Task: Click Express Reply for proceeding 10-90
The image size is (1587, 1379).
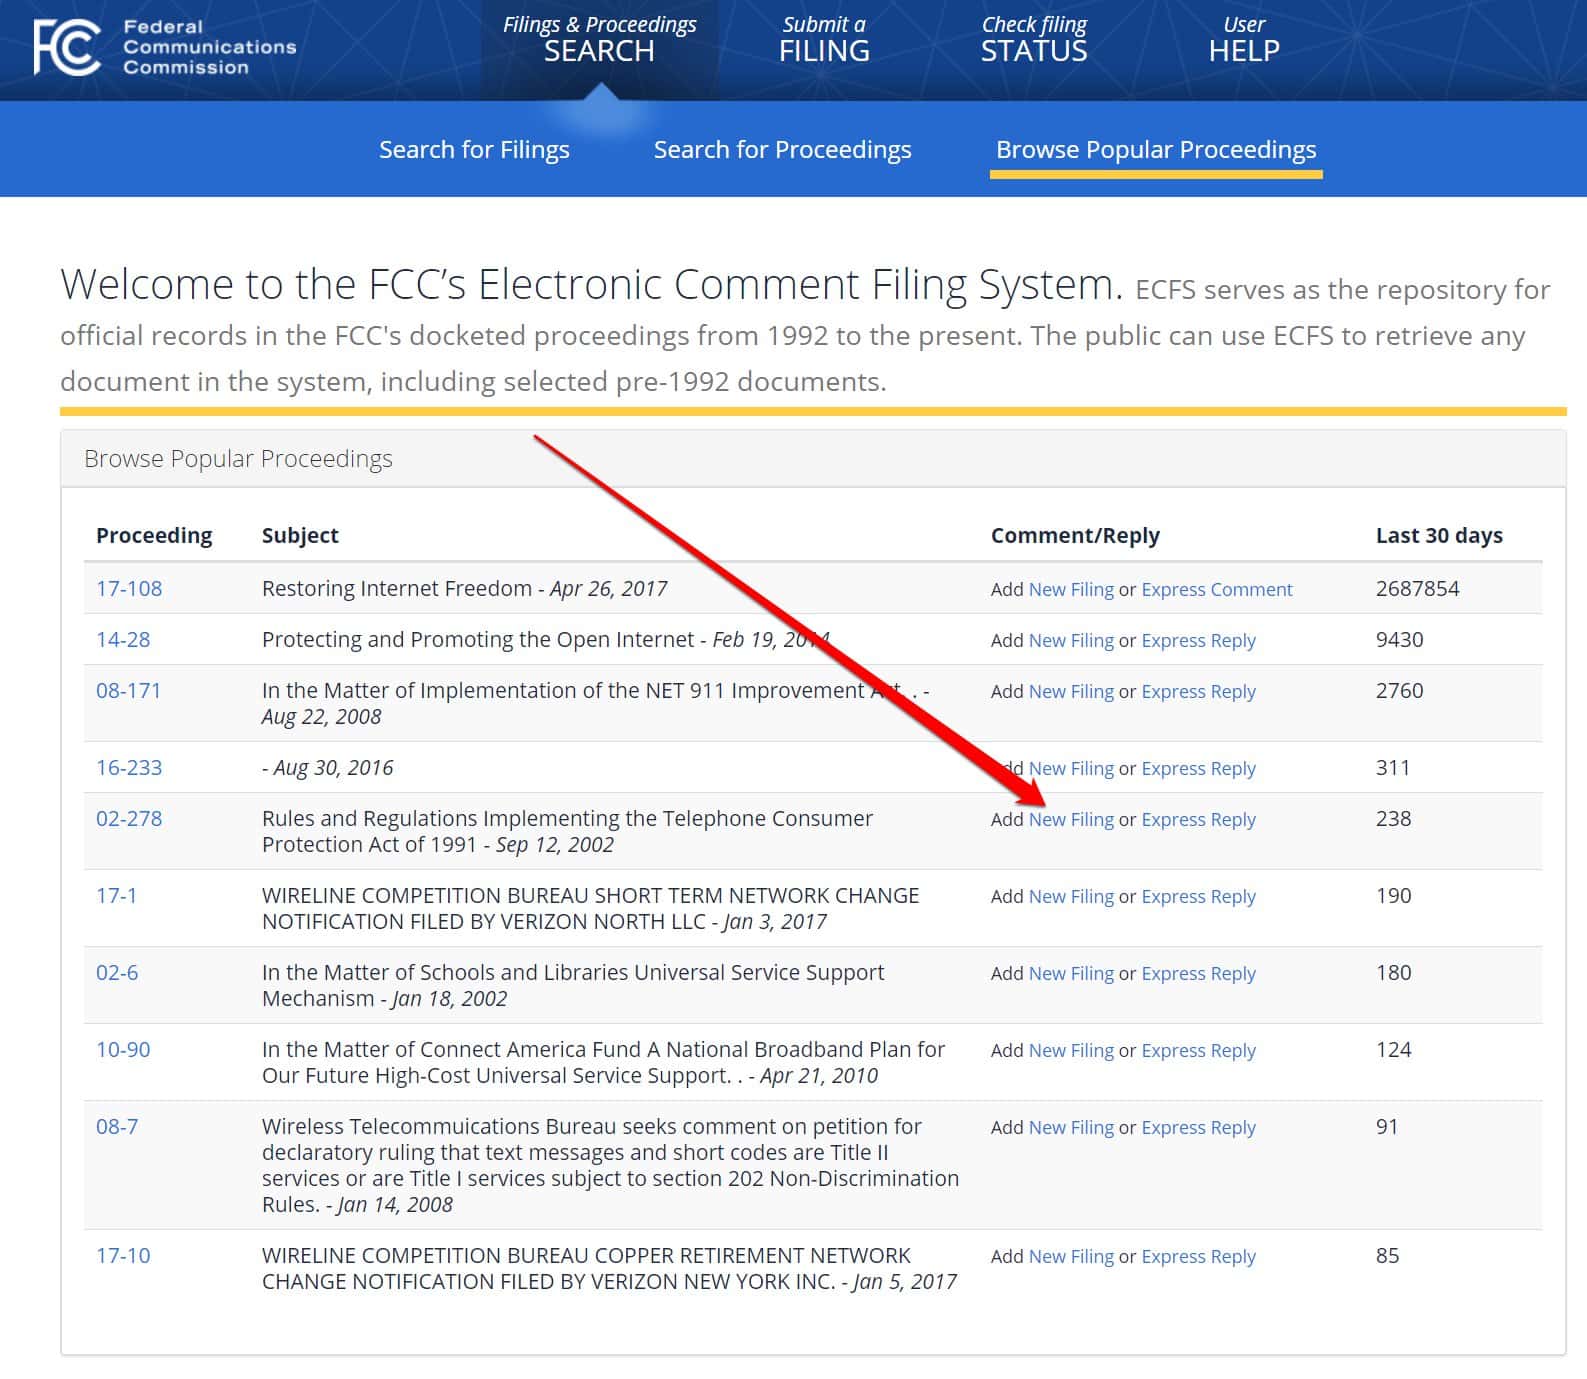Action: [x=1198, y=1051]
